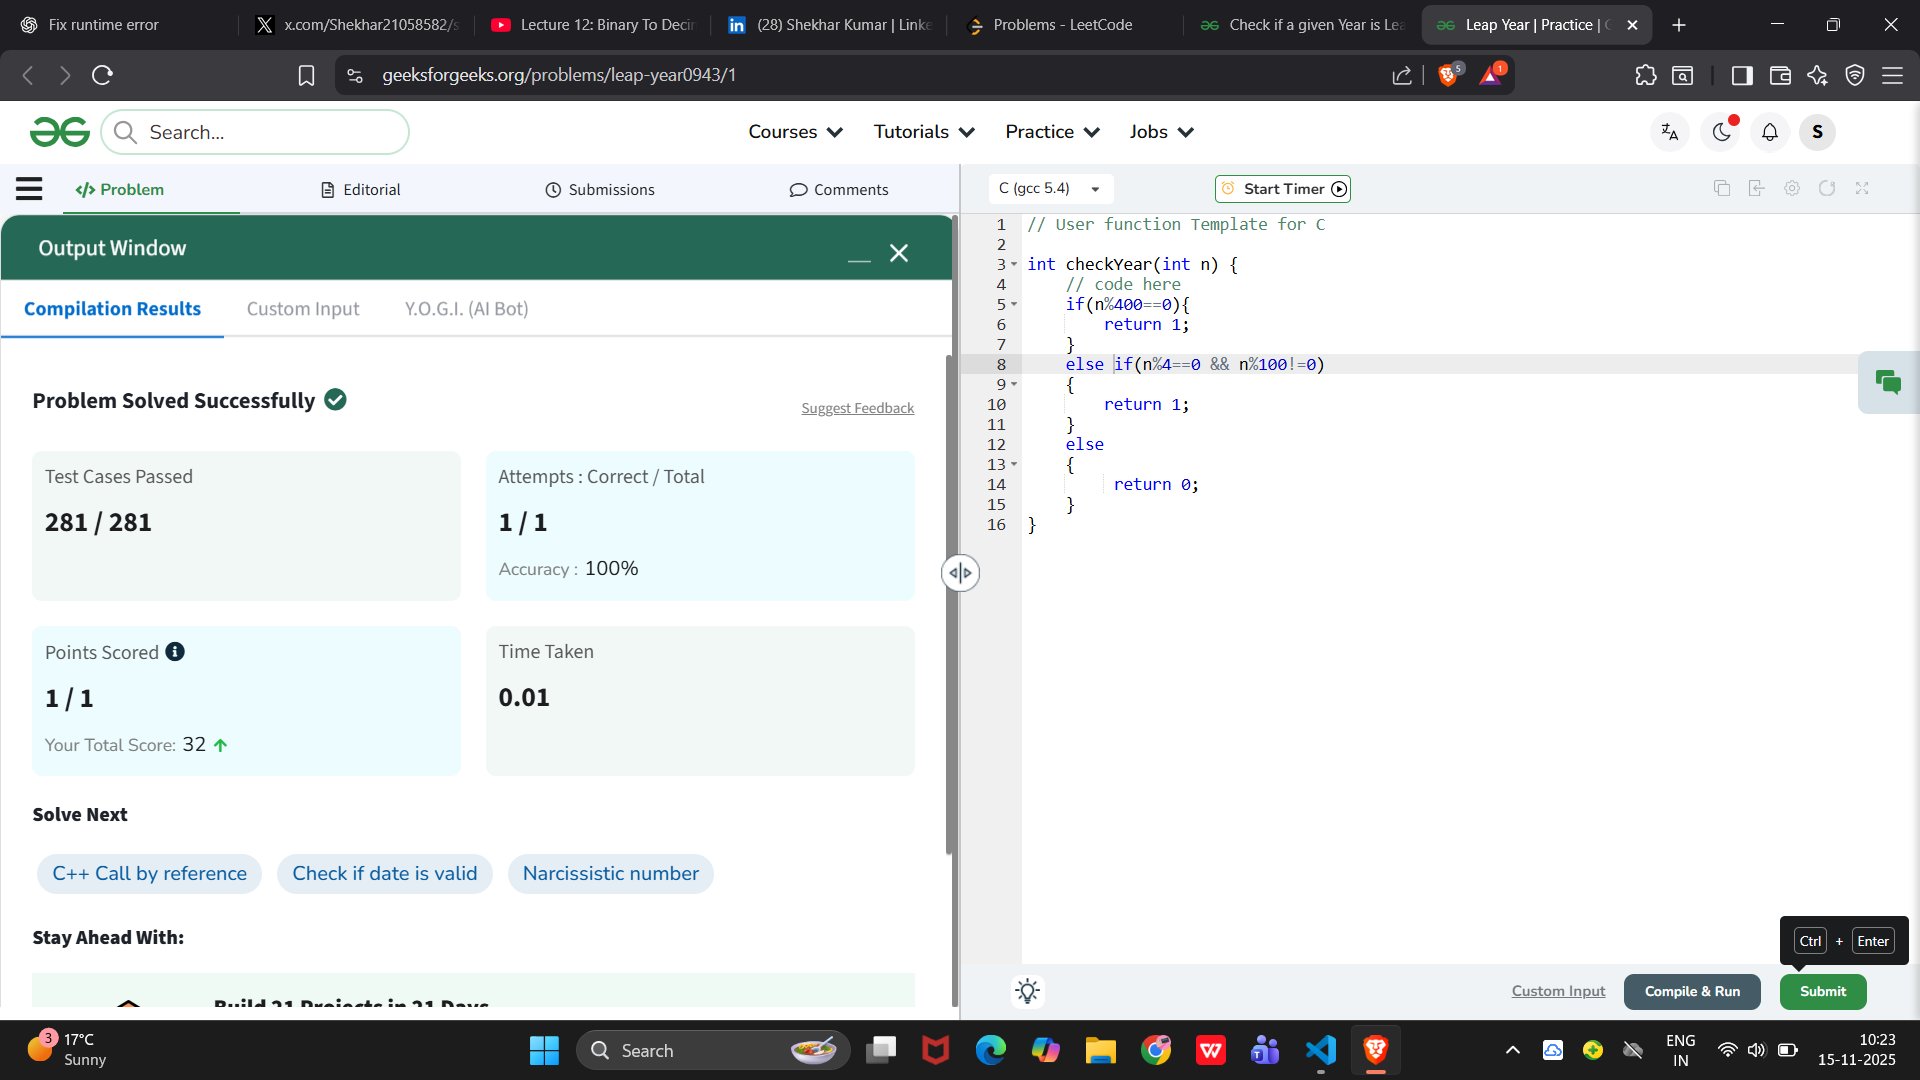Image resolution: width=1920 pixels, height=1080 pixels.
Task: Click the Suggest Feedback link
Action: tap(857, 408)
